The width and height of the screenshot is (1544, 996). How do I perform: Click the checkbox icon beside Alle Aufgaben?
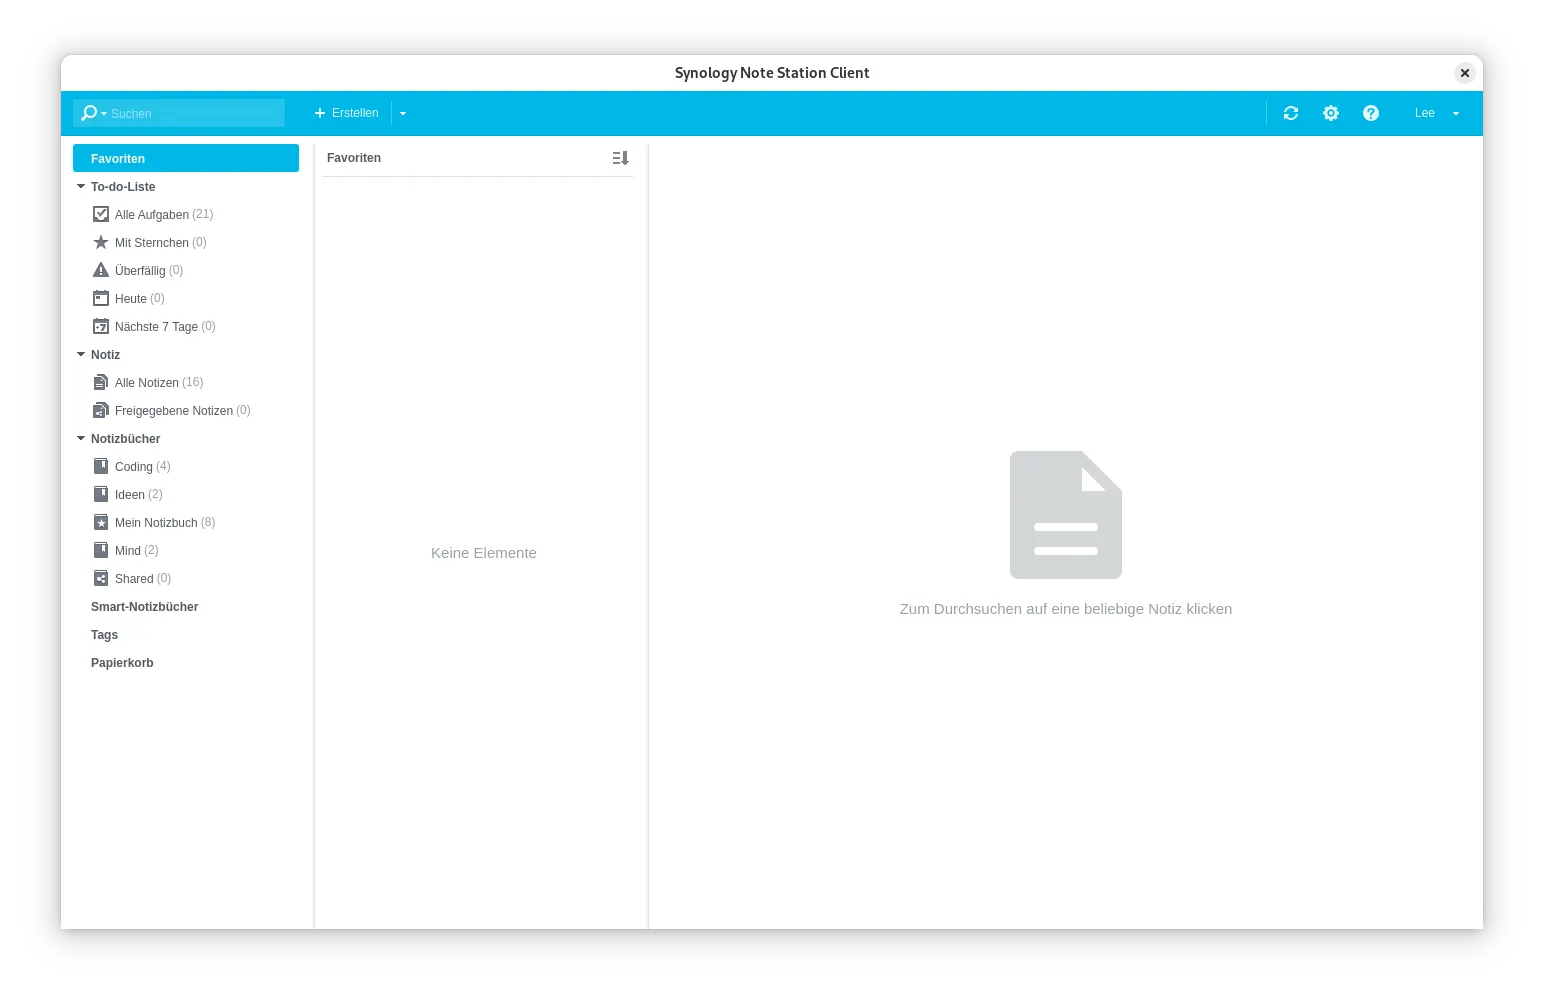tap(101, 214)
